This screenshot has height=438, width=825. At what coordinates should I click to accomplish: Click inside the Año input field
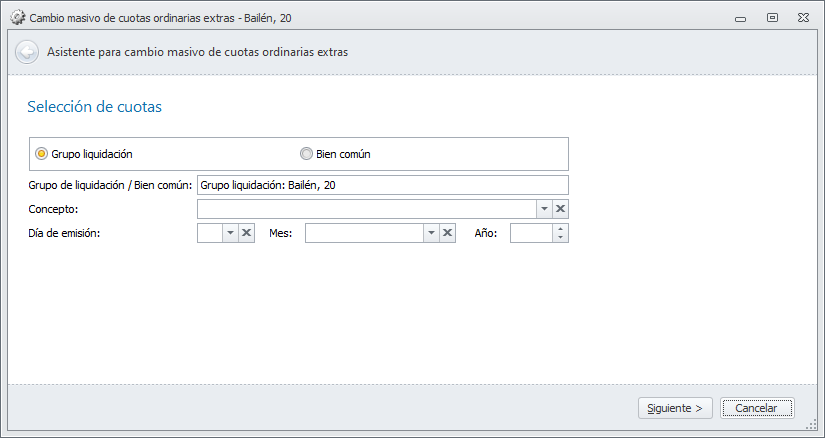click(531, 233)
